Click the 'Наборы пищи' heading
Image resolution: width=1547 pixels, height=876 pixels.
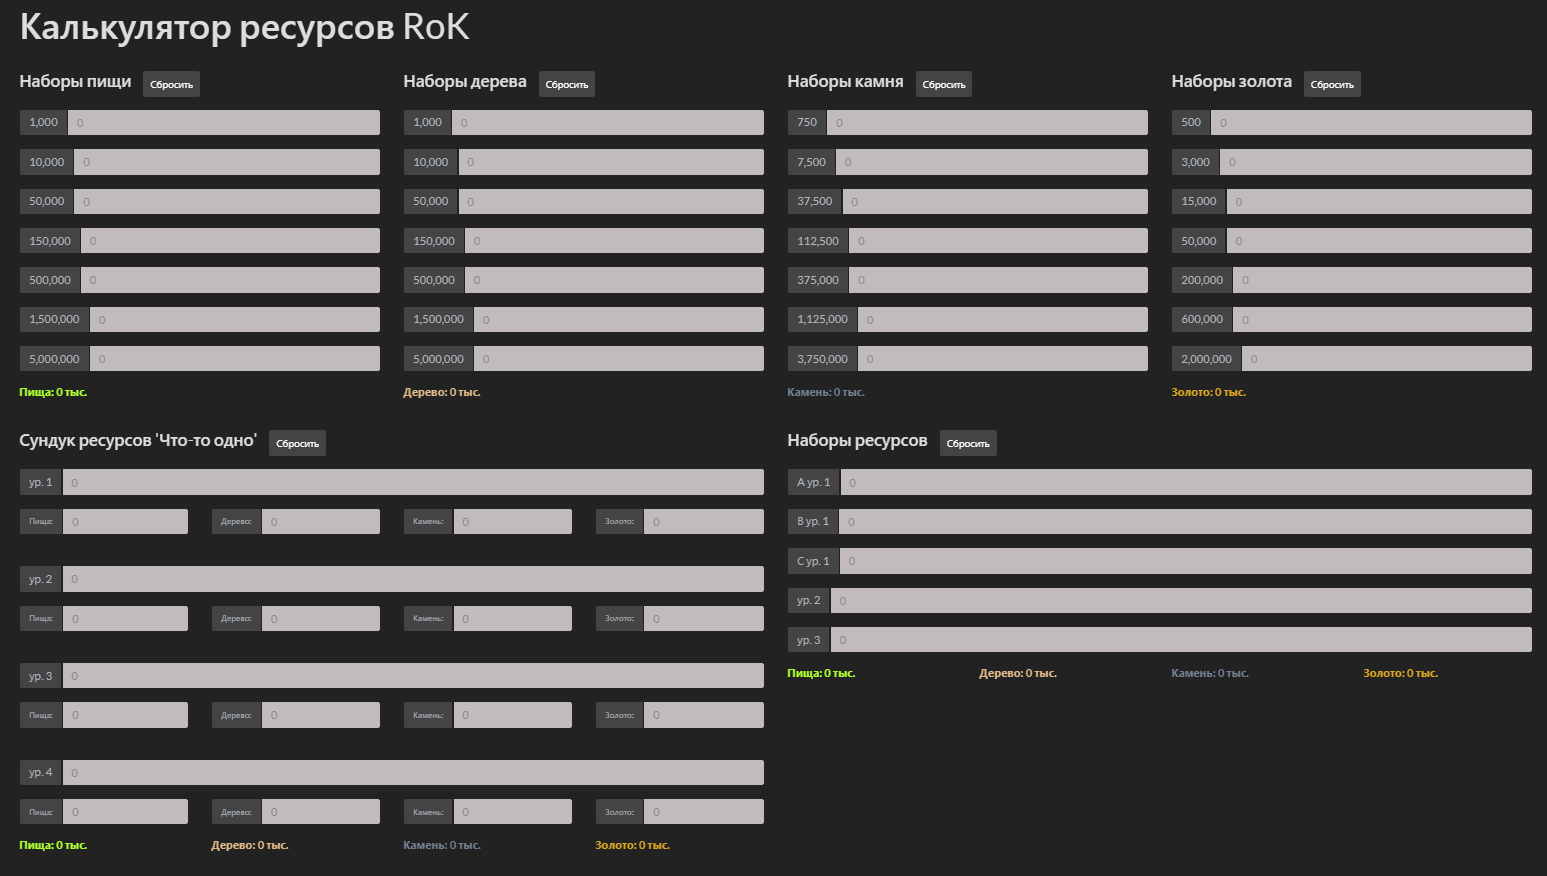coord(76,82)
